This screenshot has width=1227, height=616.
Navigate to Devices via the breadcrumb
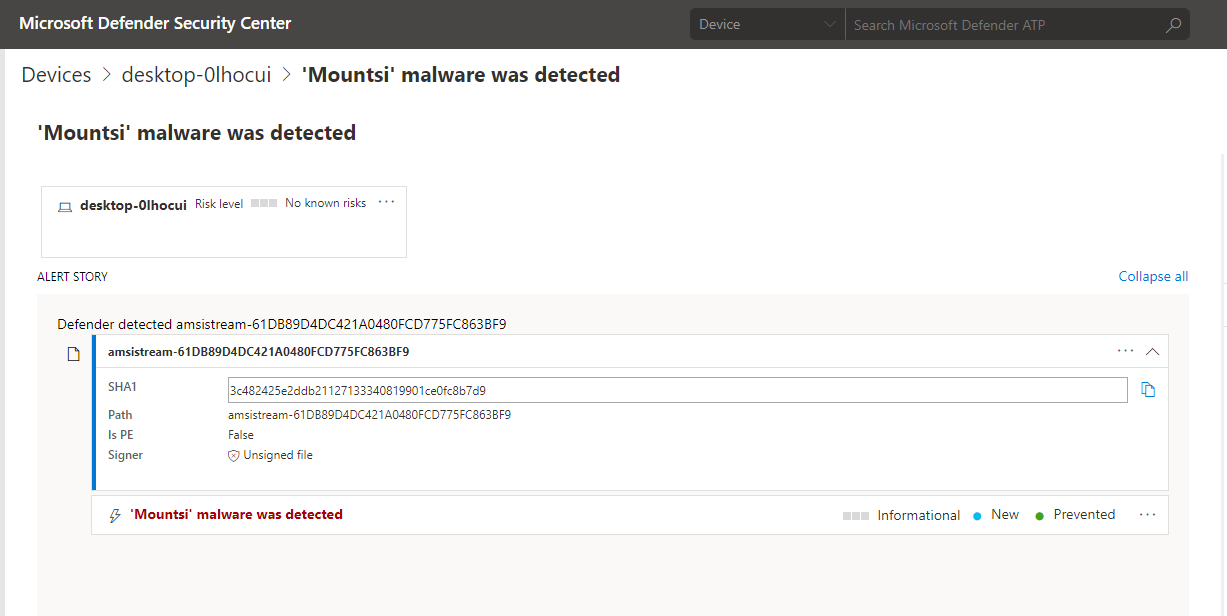(56, 74)
